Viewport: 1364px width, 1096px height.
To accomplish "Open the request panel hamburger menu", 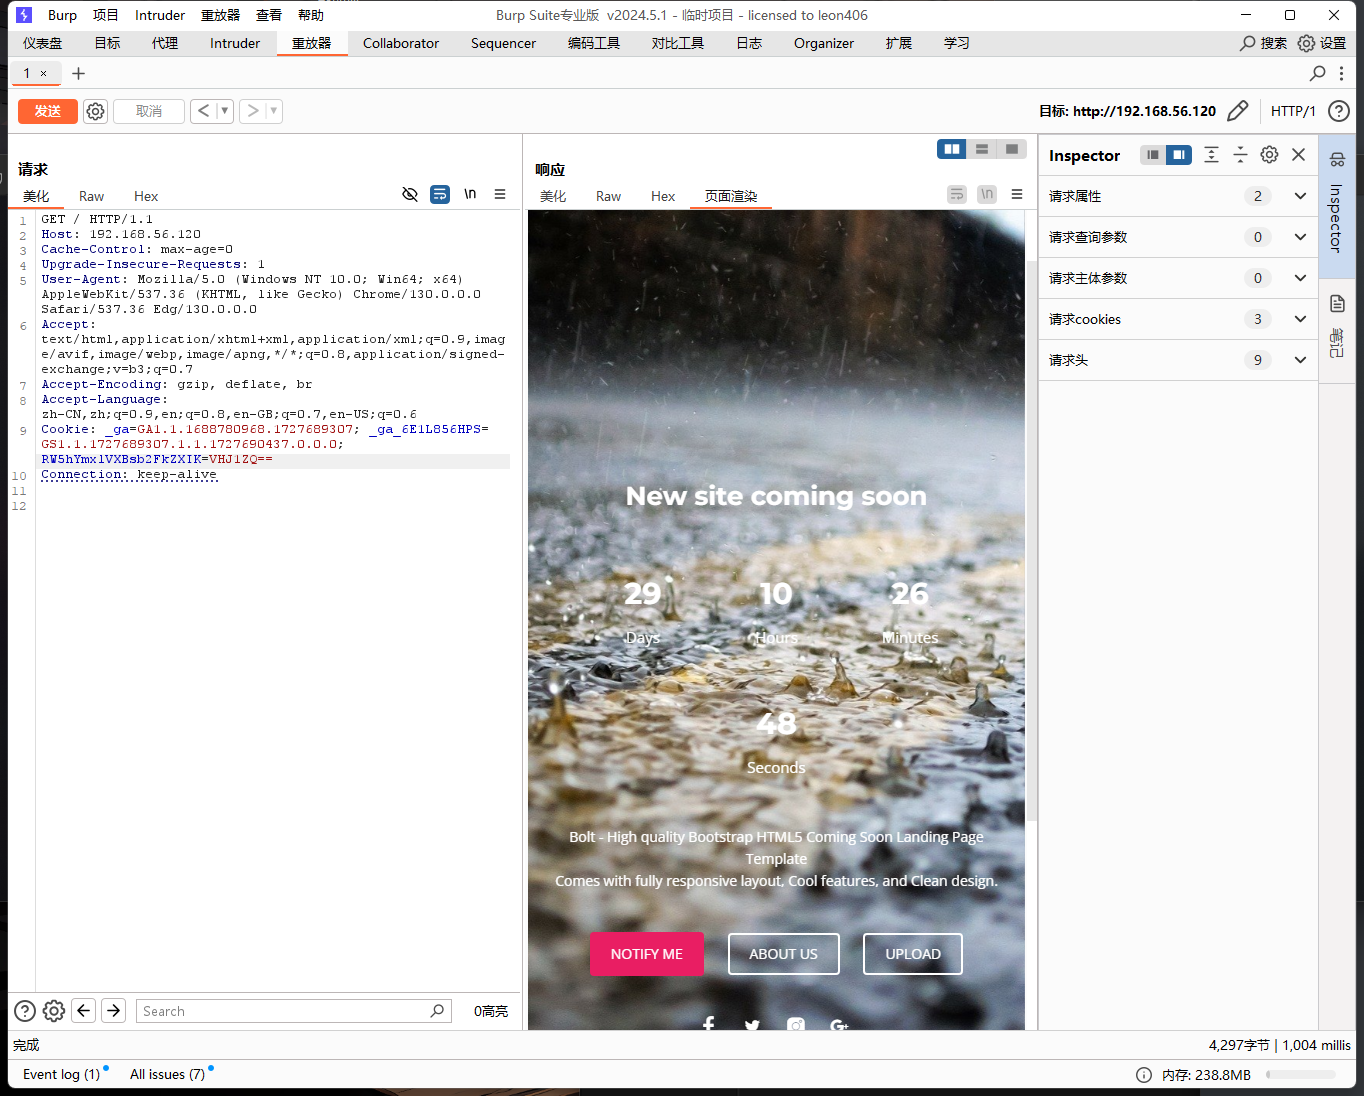I will [x=500, y=194].
